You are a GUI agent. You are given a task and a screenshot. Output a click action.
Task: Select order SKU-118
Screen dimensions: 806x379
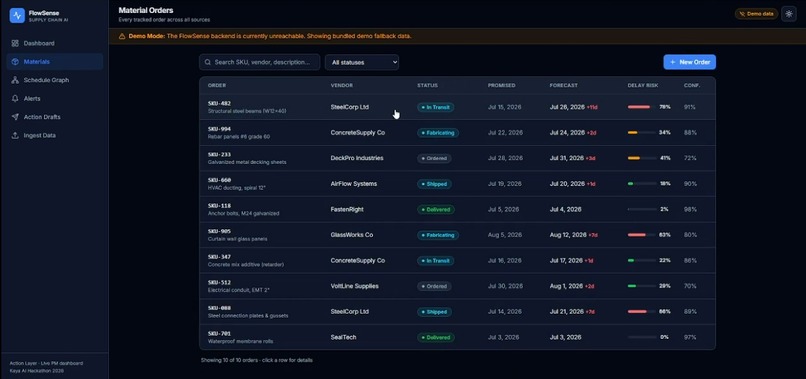[457, 209]
